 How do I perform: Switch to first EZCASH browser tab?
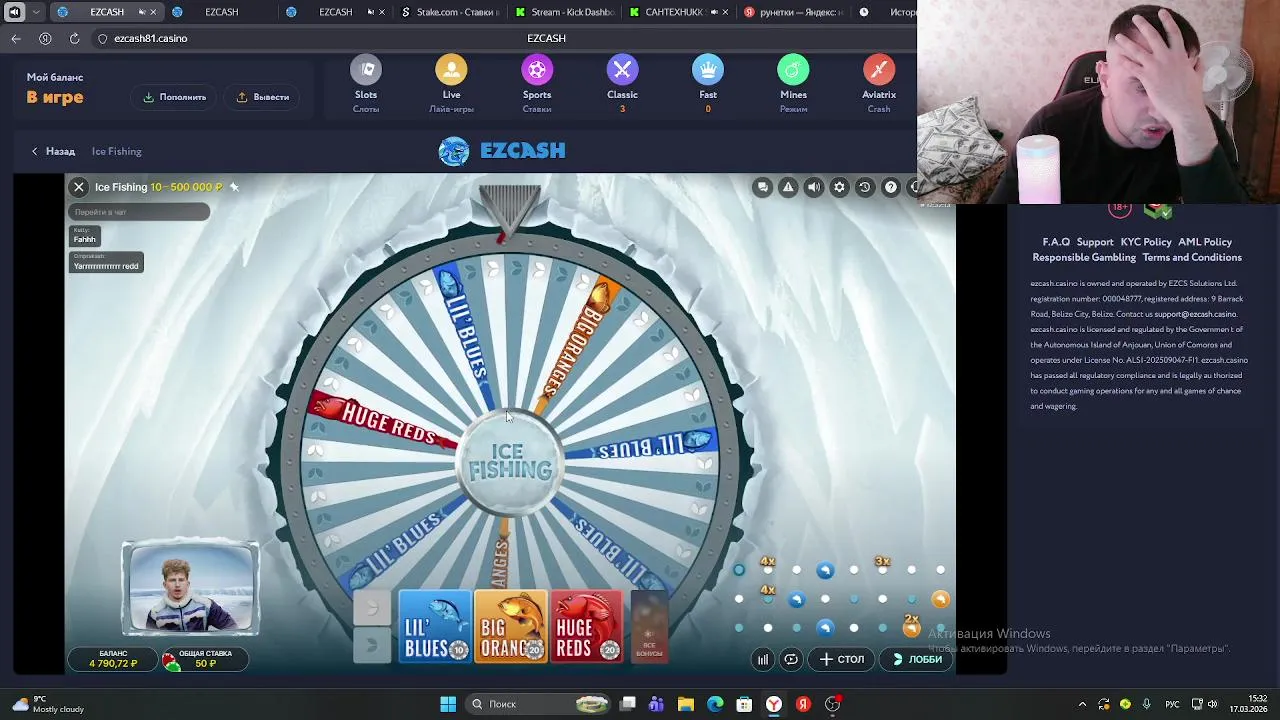point(107,12)
